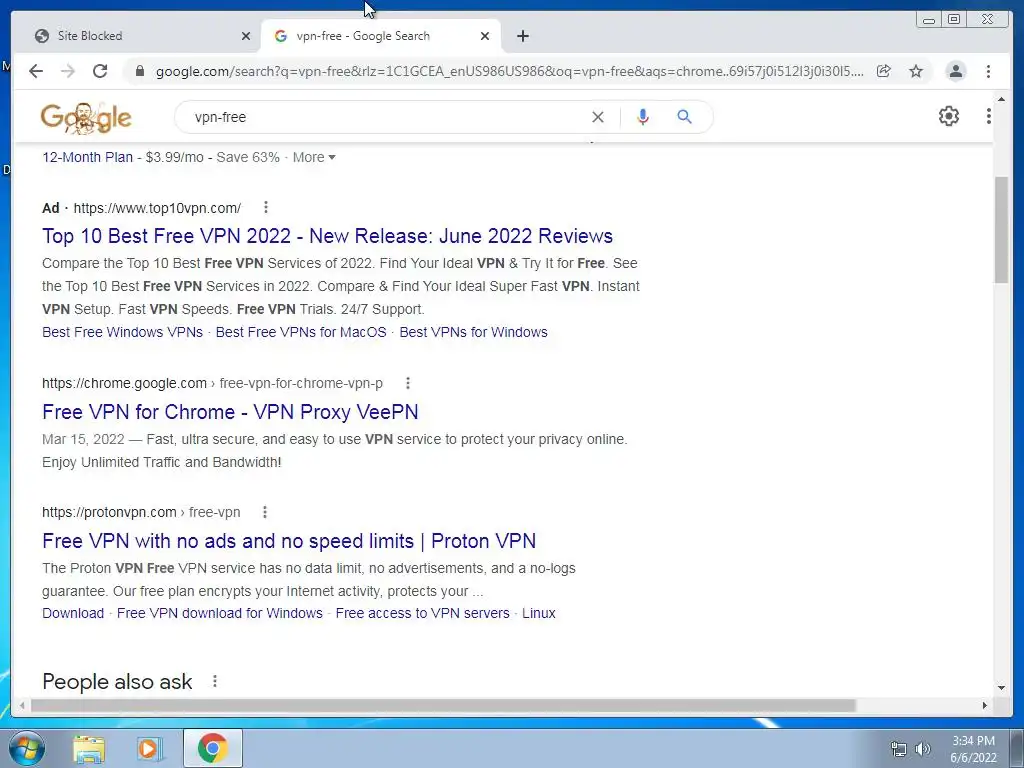Screen dimensions: 1024x768
Task: Open the Chrome three-dot menu
Action: coord(988,71)
